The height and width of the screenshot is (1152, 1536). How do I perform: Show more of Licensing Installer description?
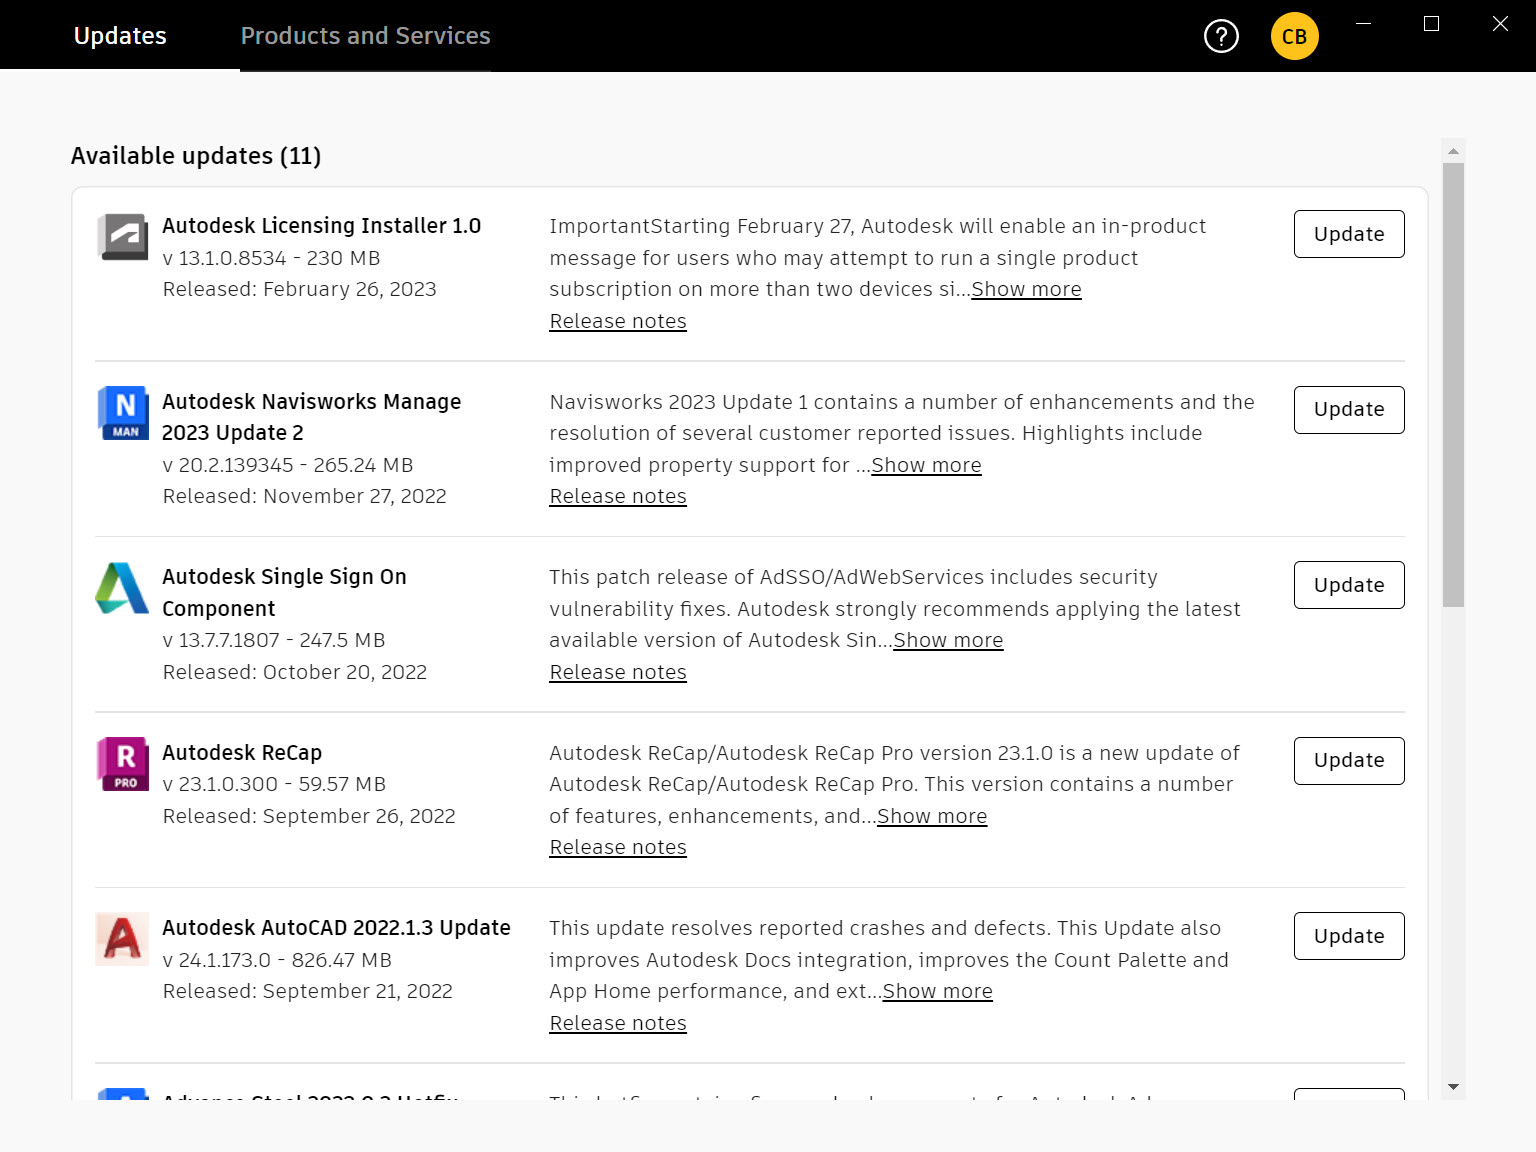1026,289
